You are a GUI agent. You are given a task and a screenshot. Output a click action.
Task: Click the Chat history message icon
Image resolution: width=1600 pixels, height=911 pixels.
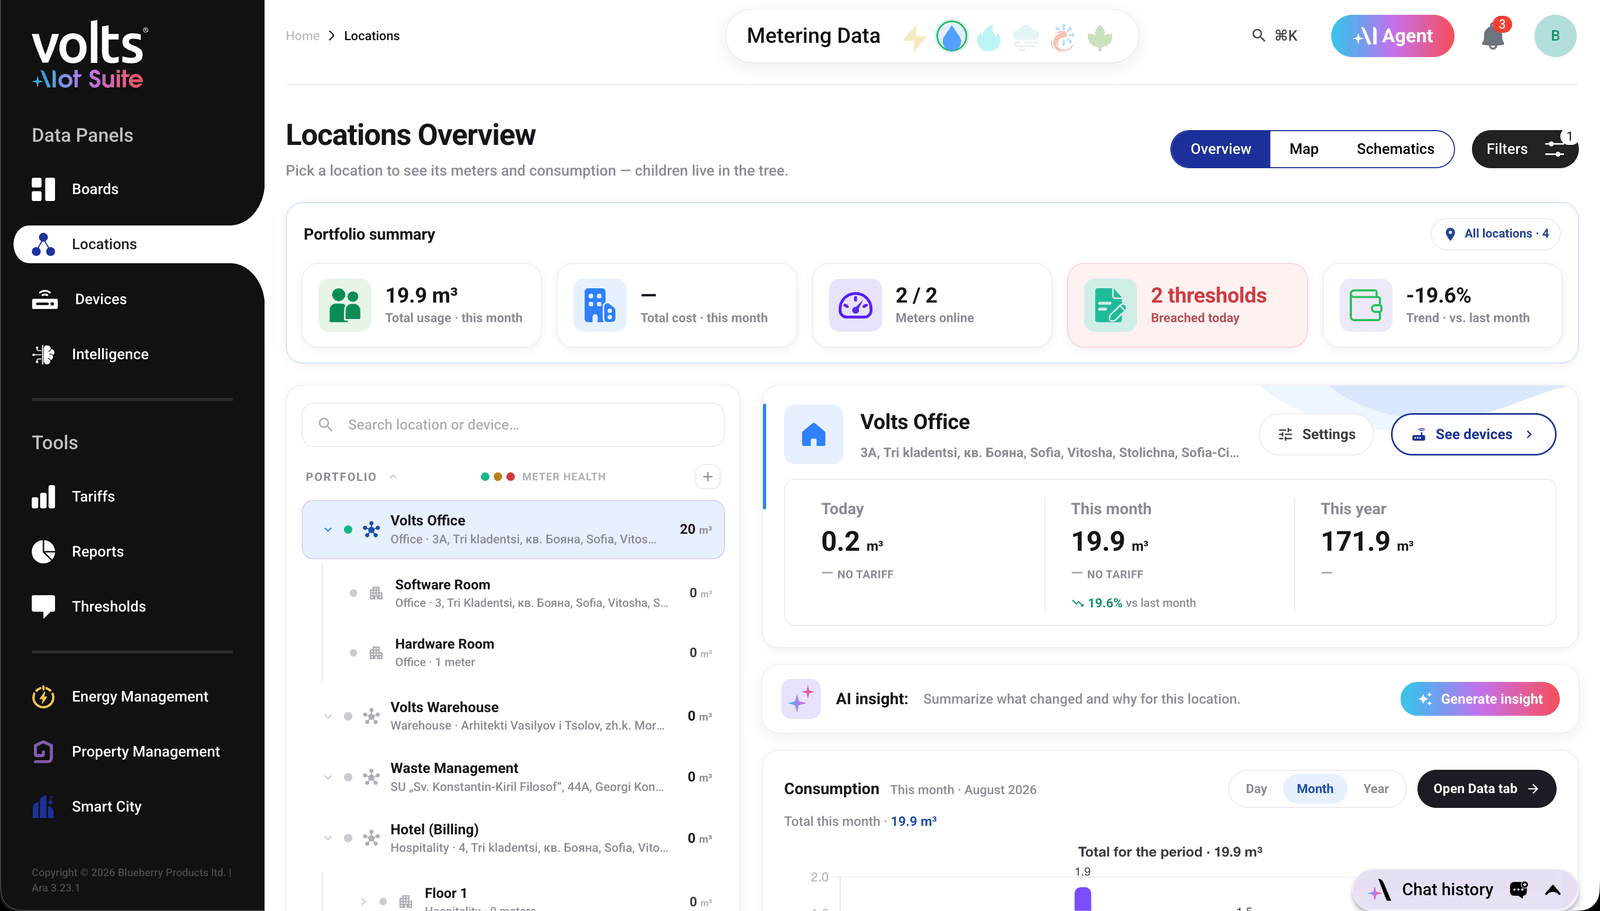pos(1519,890)
